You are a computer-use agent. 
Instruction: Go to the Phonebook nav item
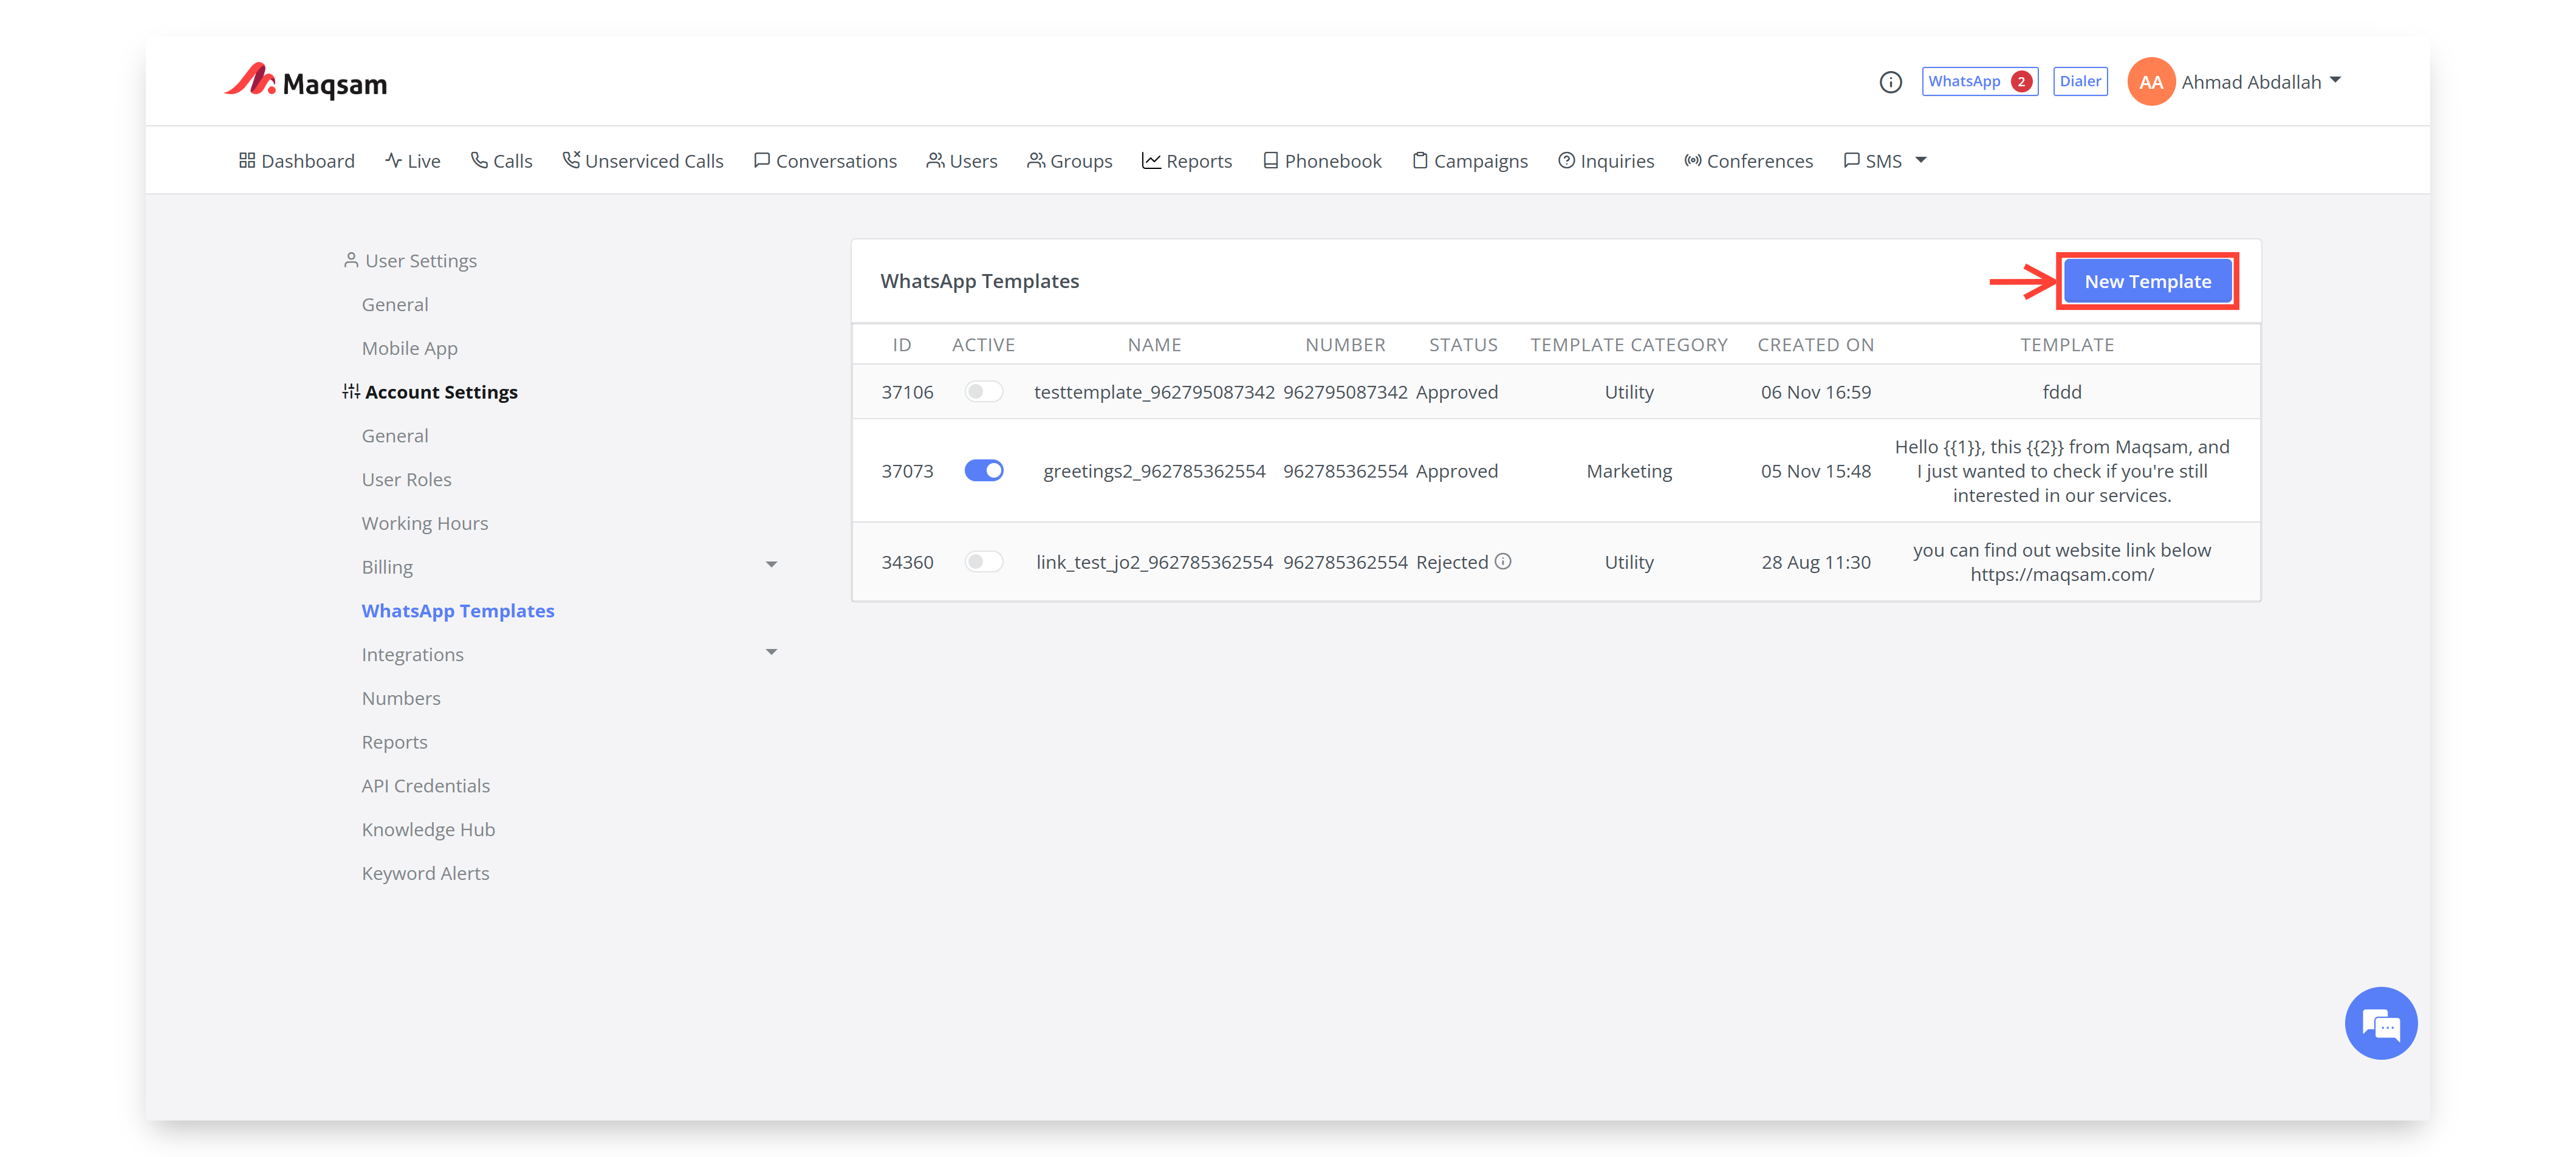(1321, 161)
